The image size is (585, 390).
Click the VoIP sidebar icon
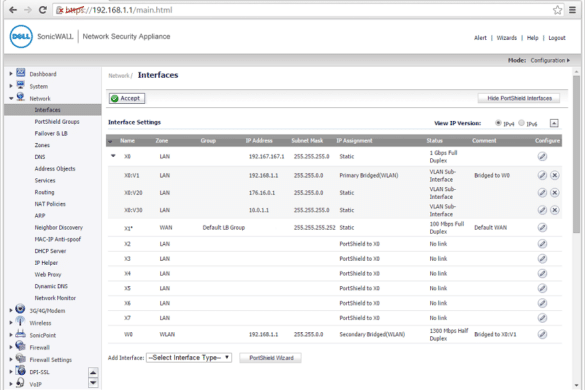(20, 383)
